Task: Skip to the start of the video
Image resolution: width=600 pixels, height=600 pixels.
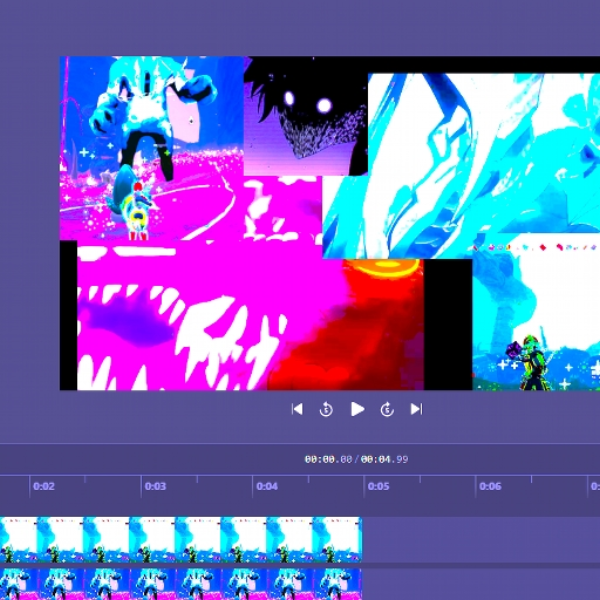Action: (297, 409)
